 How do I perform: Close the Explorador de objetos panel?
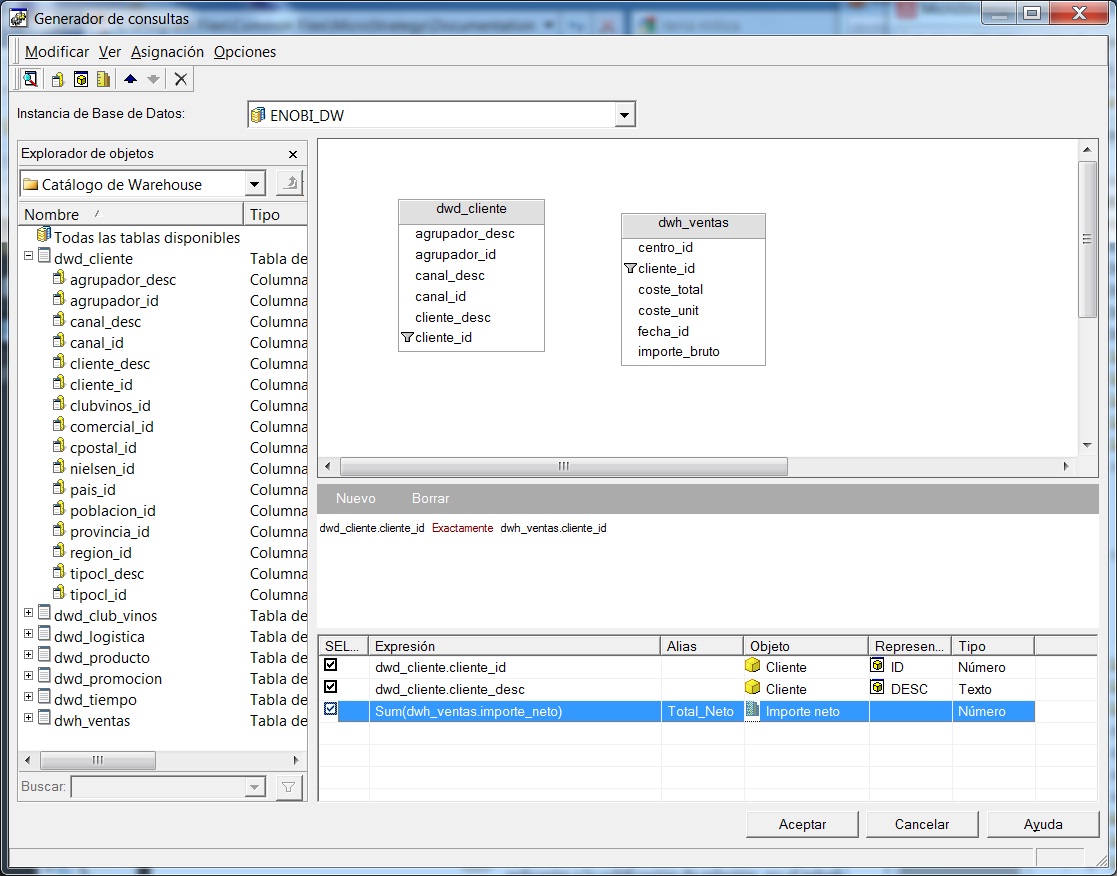pos(293,154)
